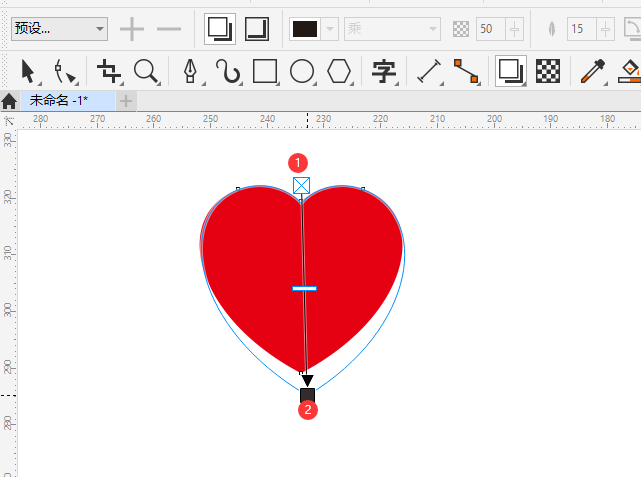Screen dimensions: 641x477
Task: Select the Rectangle tool
Action: [265, 72]
